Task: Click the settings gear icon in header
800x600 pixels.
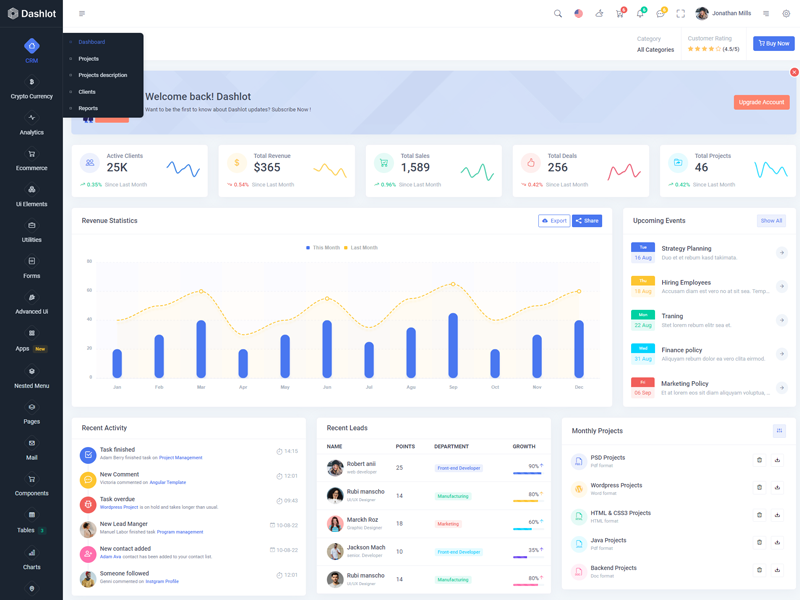Action: coord(786,14)
